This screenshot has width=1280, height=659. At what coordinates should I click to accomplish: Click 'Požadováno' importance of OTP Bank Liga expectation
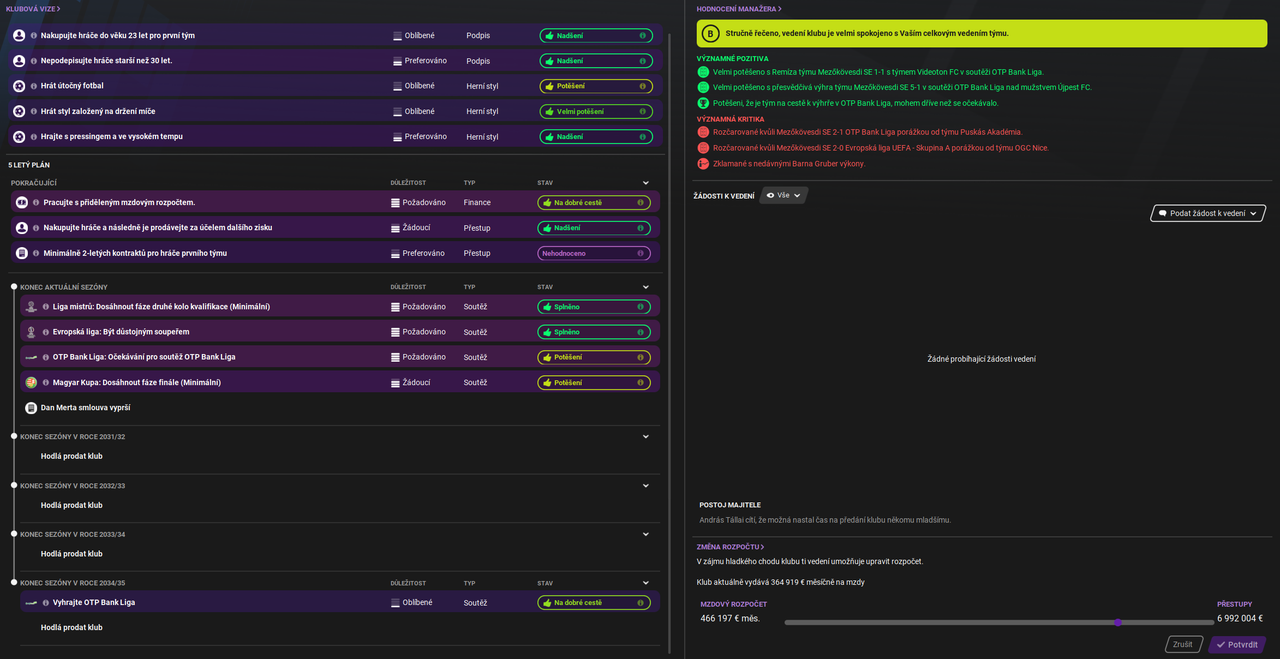[x=418, y=357]
